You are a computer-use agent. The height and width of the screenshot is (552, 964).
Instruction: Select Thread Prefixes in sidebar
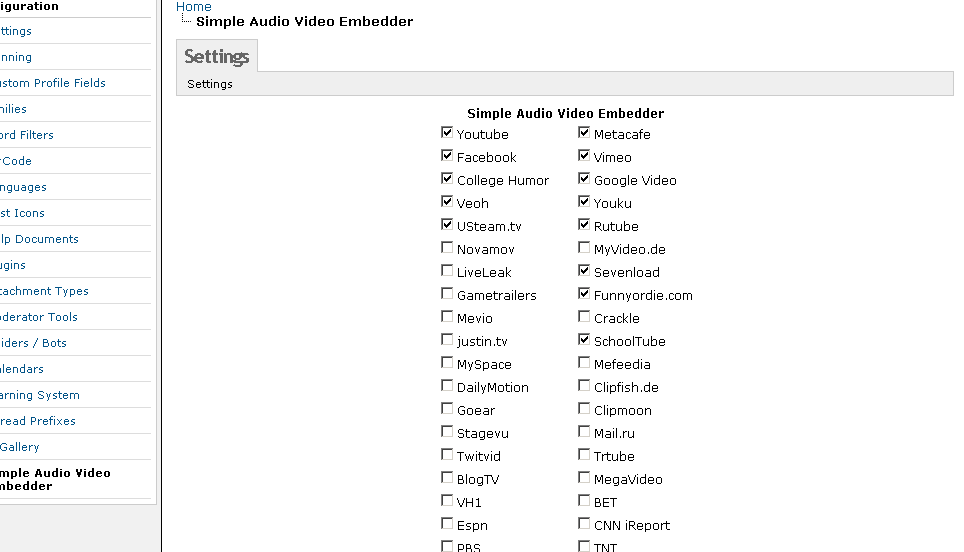click(37, 421)
